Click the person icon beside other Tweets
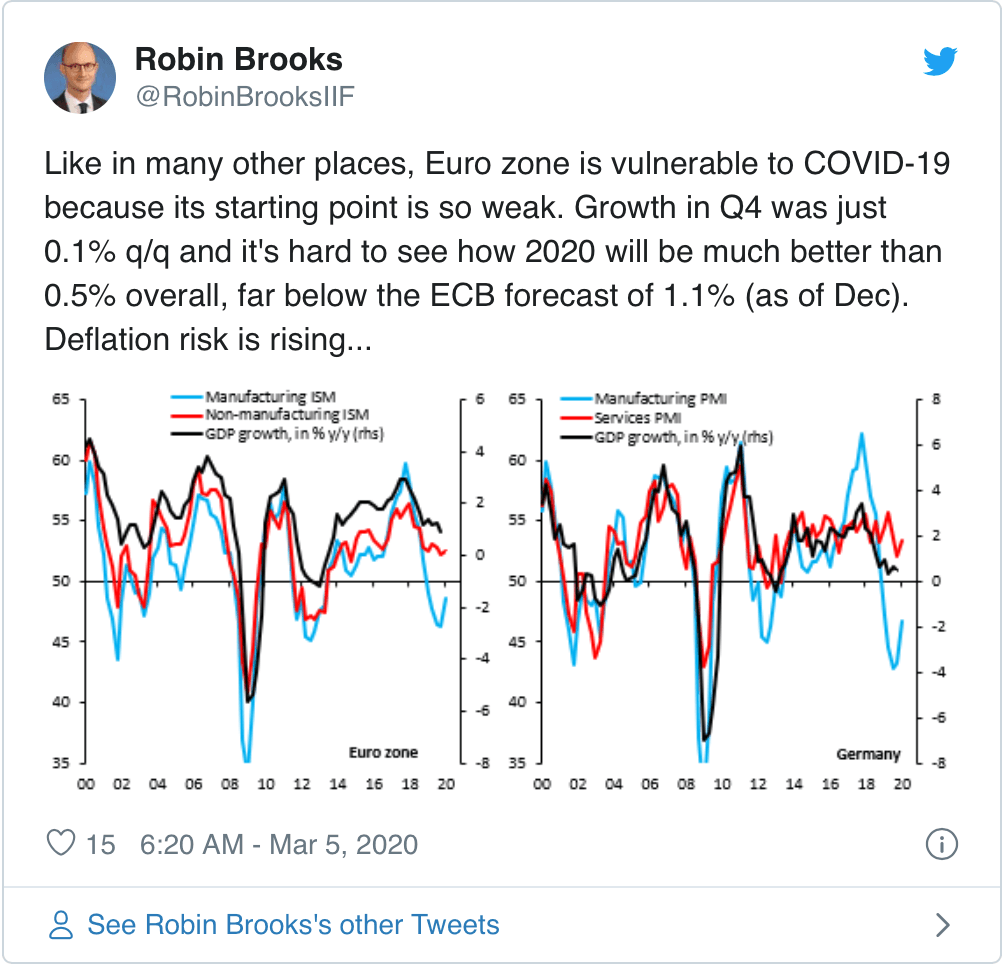The height and width of the screenshot is (972, 1006). click(x=62, y=924)
